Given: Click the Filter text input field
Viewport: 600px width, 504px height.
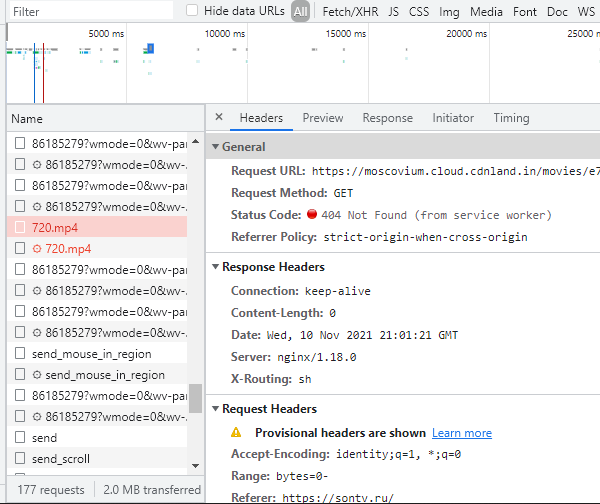Looking at the screenshot, I should [90, 12].
